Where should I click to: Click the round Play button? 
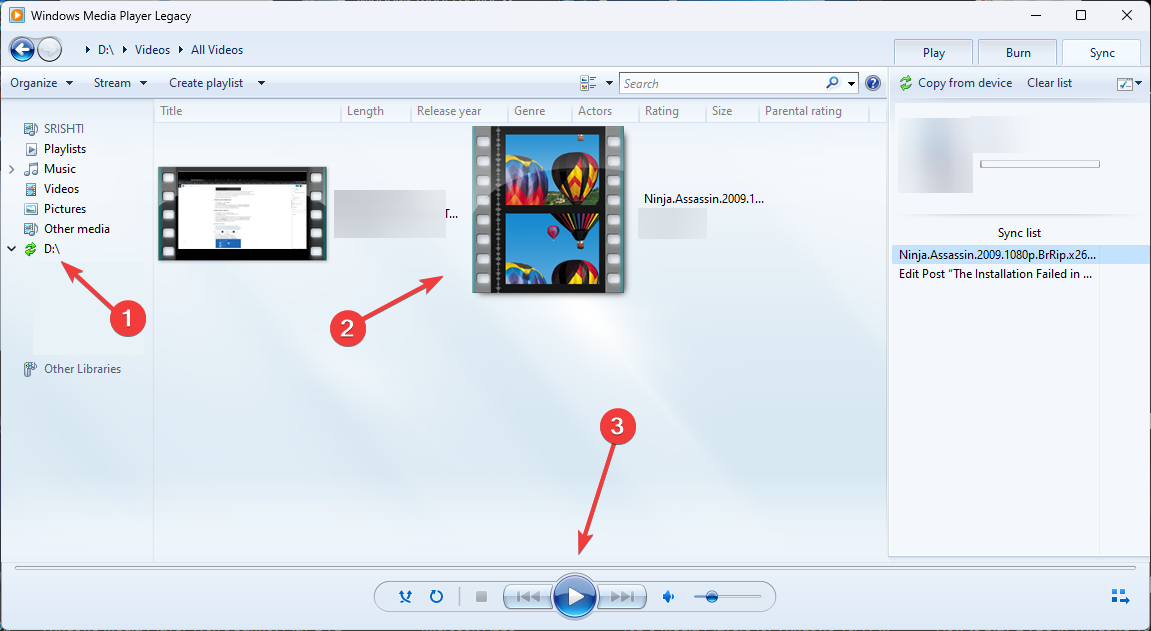tap(576, 597)
